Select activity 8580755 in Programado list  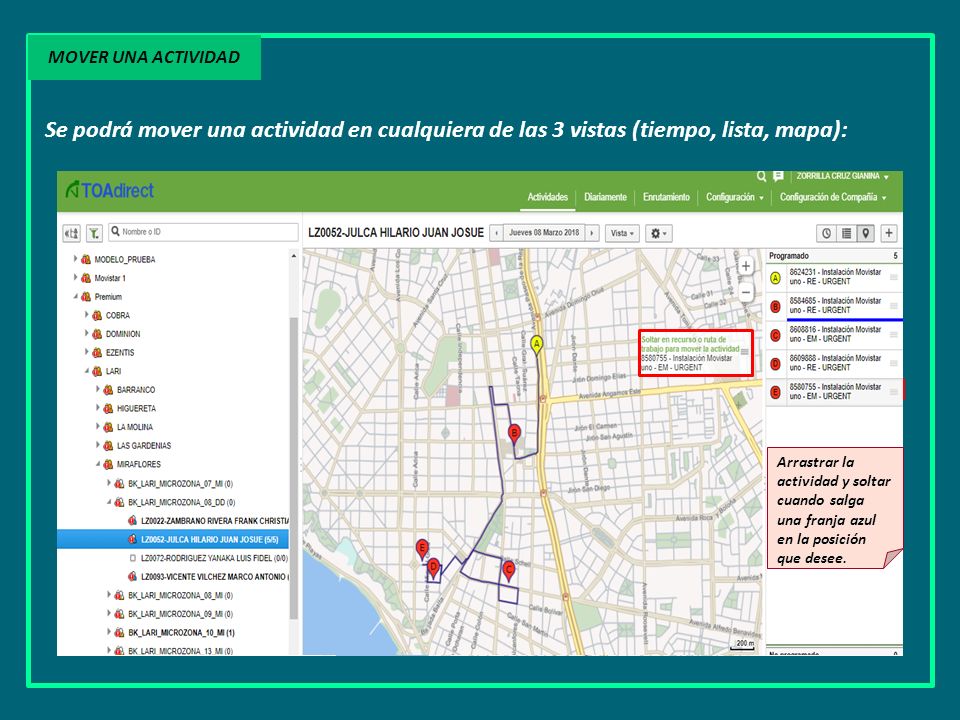834,392
